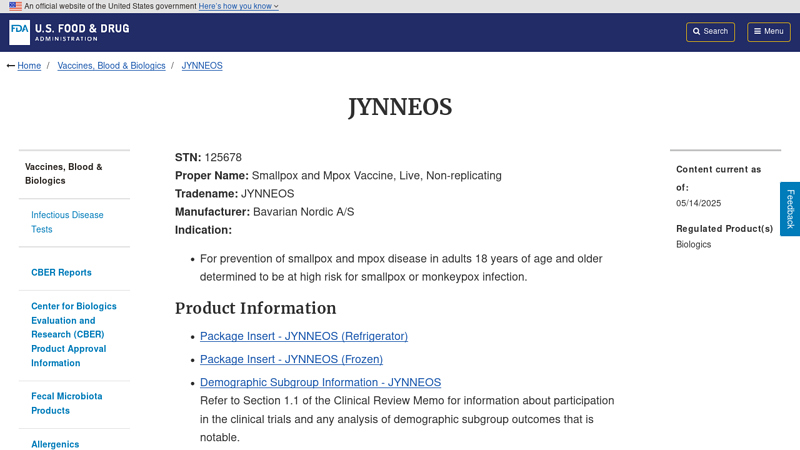Click the US flag icon in banner

pyautogui.click(x=15, y=6)
